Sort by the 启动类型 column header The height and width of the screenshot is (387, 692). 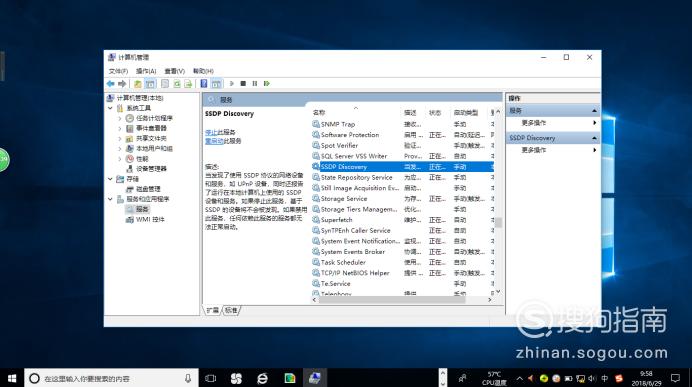pyautogui.click(x=466, y=113)
